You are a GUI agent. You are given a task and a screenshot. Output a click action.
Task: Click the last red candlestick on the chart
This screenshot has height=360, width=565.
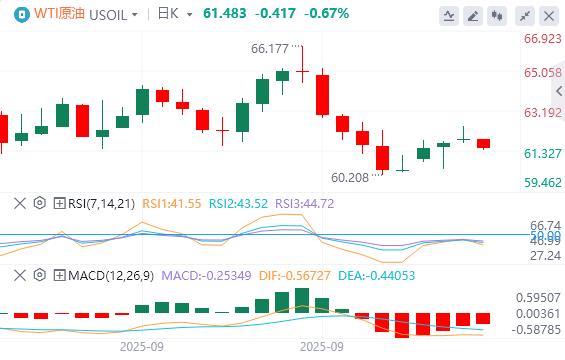483,143
